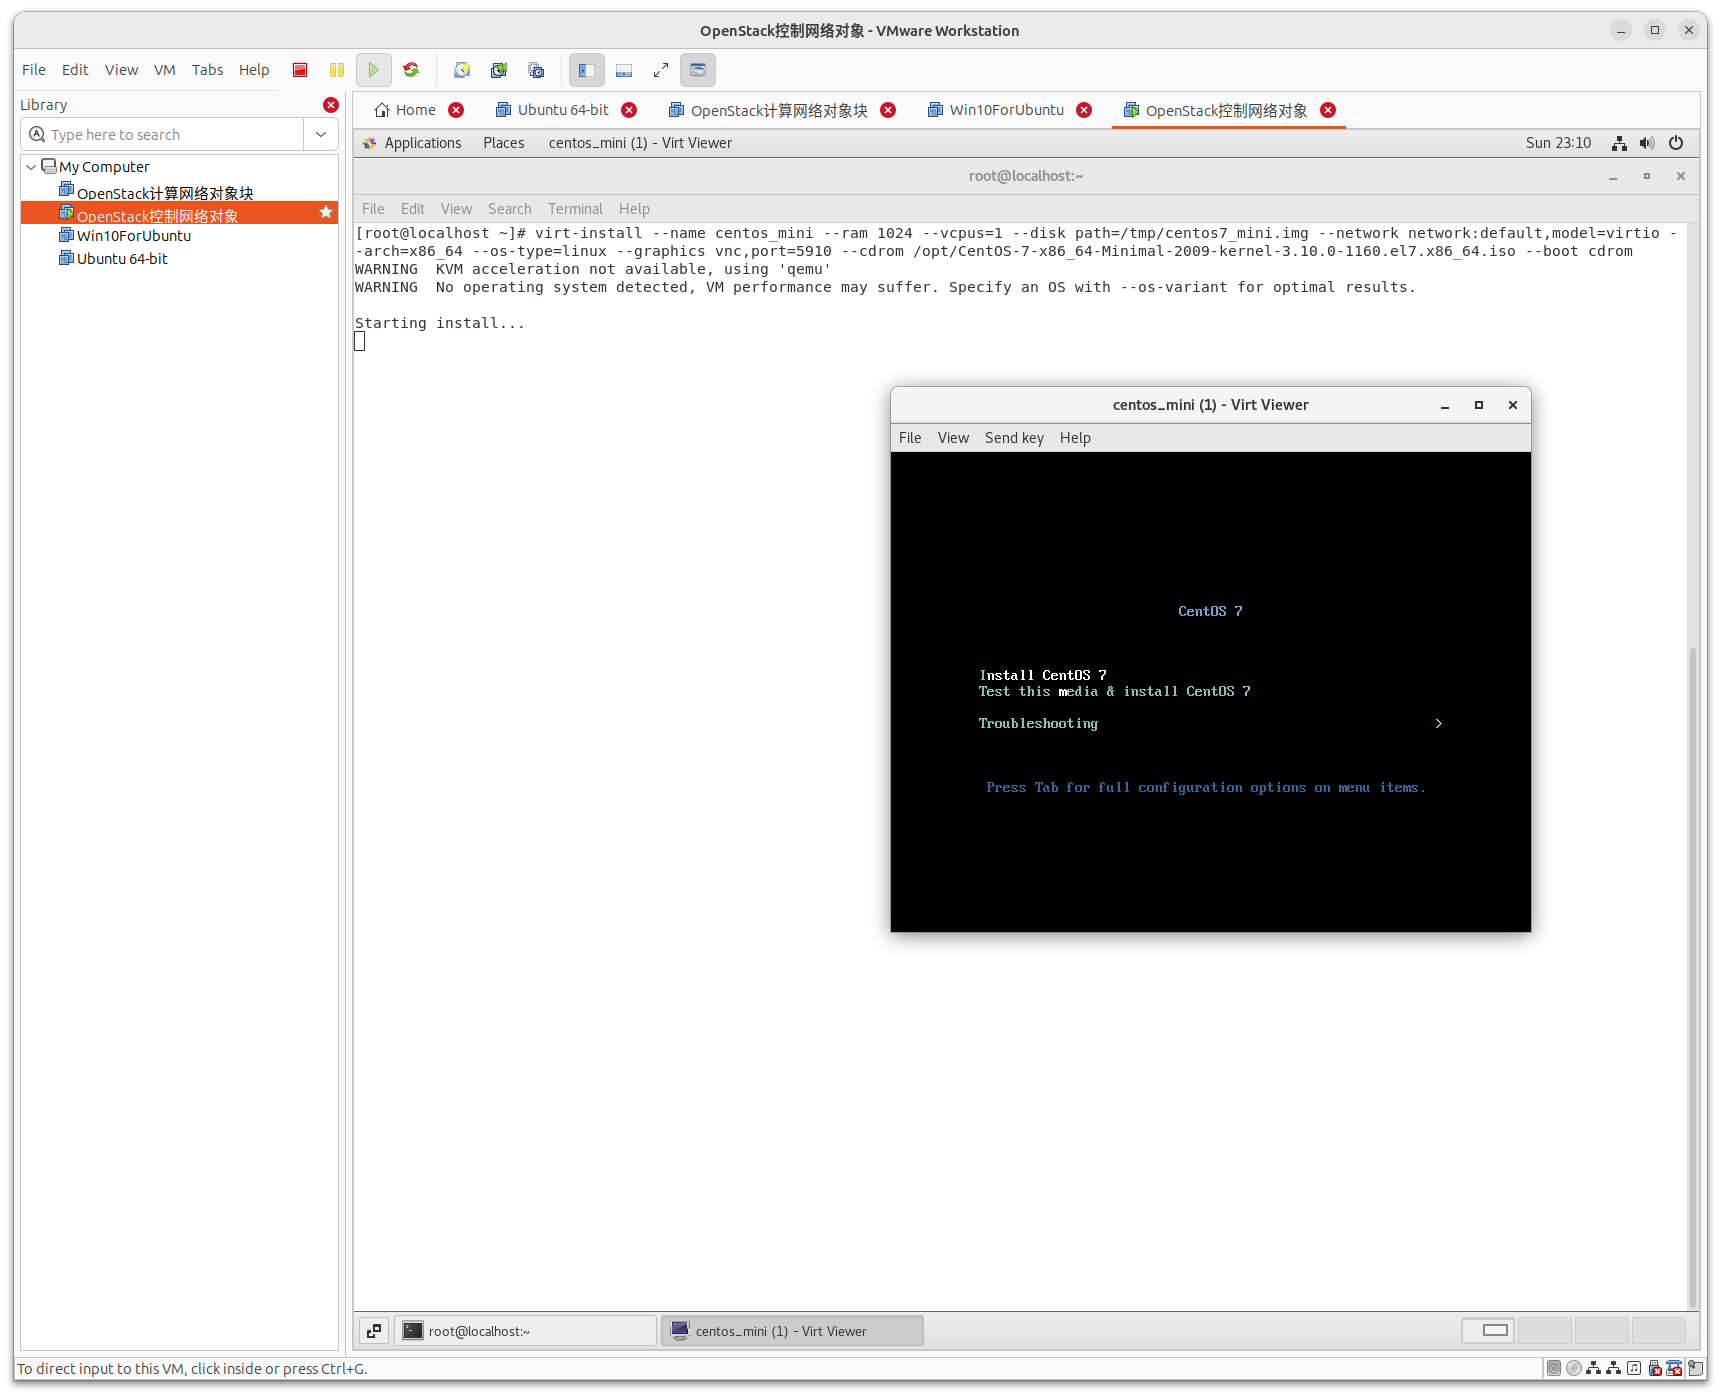Open the VMware File menu
The width and height of the screenshot is (1721, 1397).
[x=34, y=70]
